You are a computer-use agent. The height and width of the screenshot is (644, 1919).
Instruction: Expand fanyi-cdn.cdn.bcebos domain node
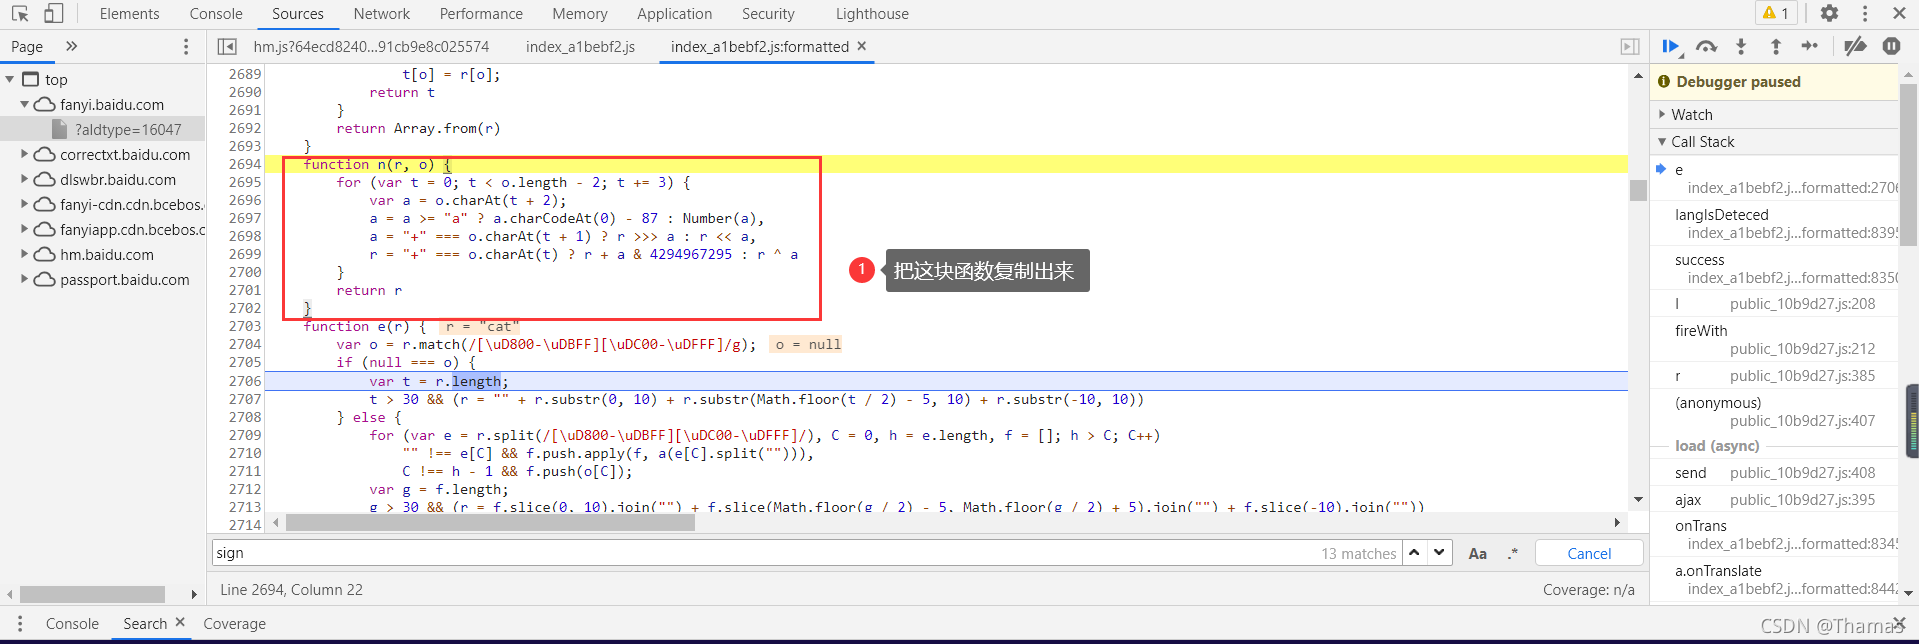25,204
